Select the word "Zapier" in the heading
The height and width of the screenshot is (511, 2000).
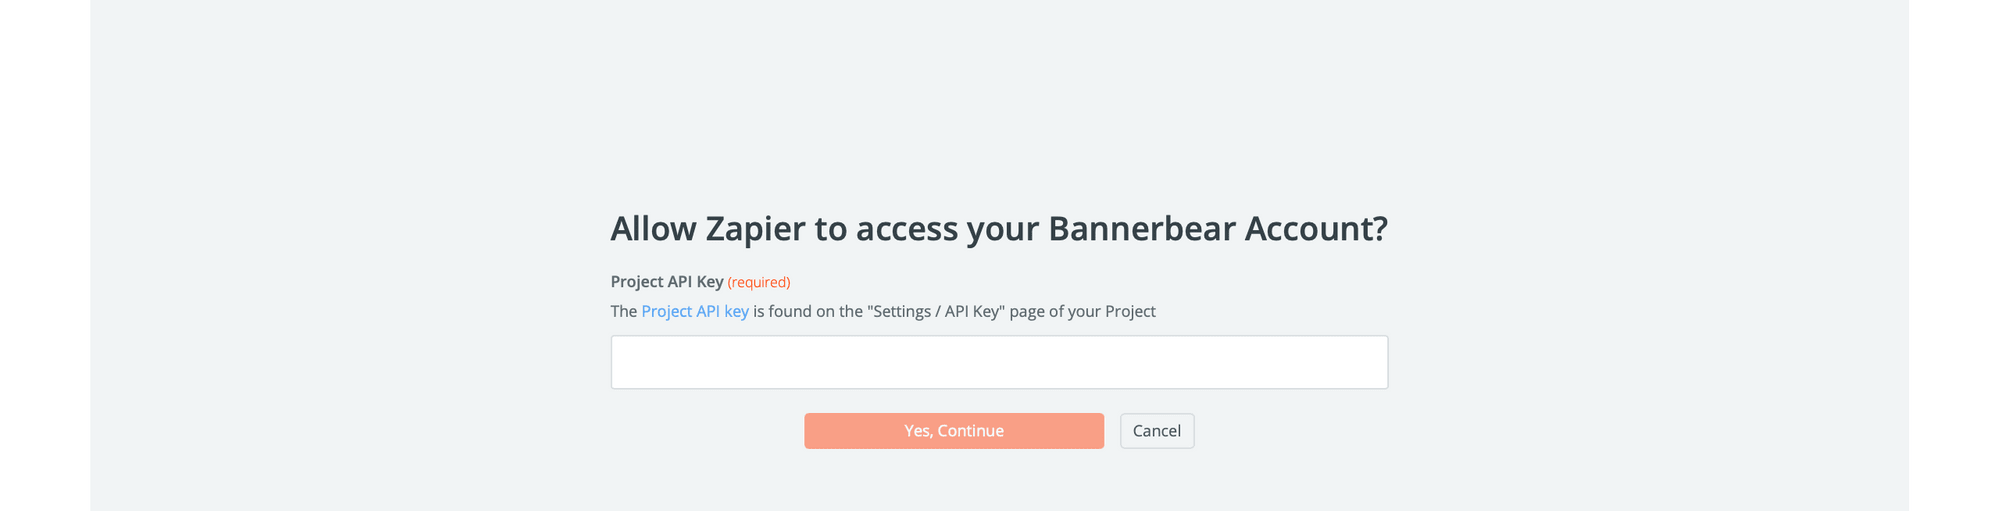(x=755, y=229)
